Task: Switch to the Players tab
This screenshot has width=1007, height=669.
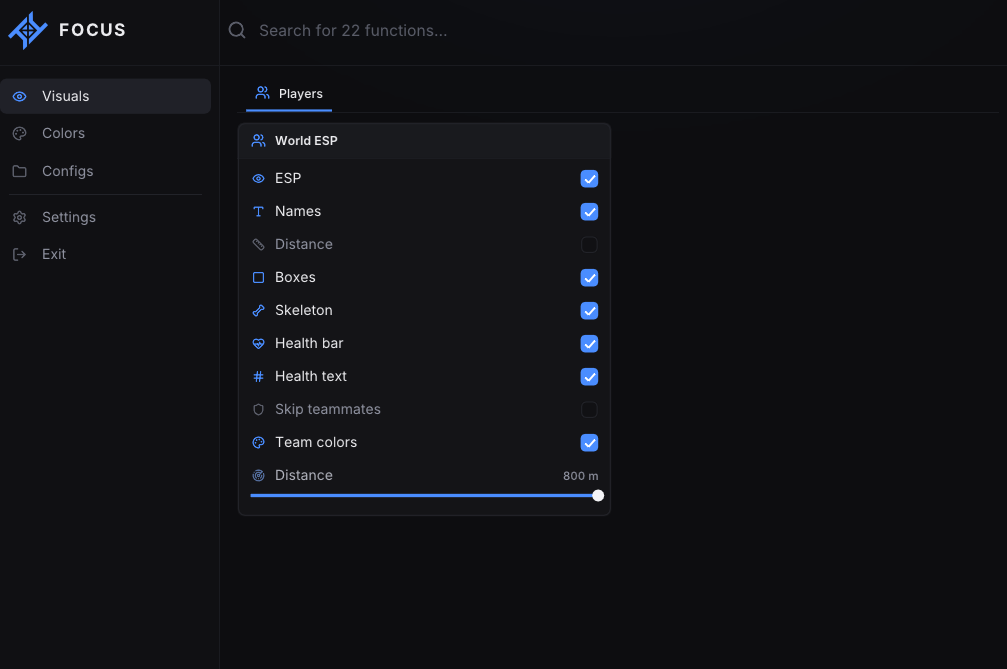Action: (289, 94)
